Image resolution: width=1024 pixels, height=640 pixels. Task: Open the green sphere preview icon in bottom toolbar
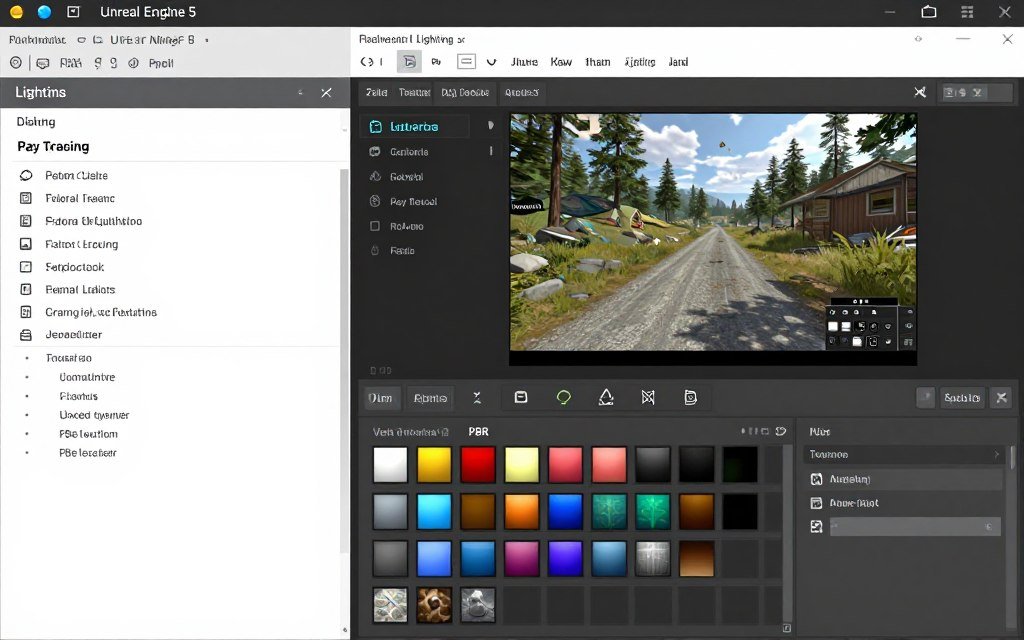pyautogui.click(x=563, y=397)
